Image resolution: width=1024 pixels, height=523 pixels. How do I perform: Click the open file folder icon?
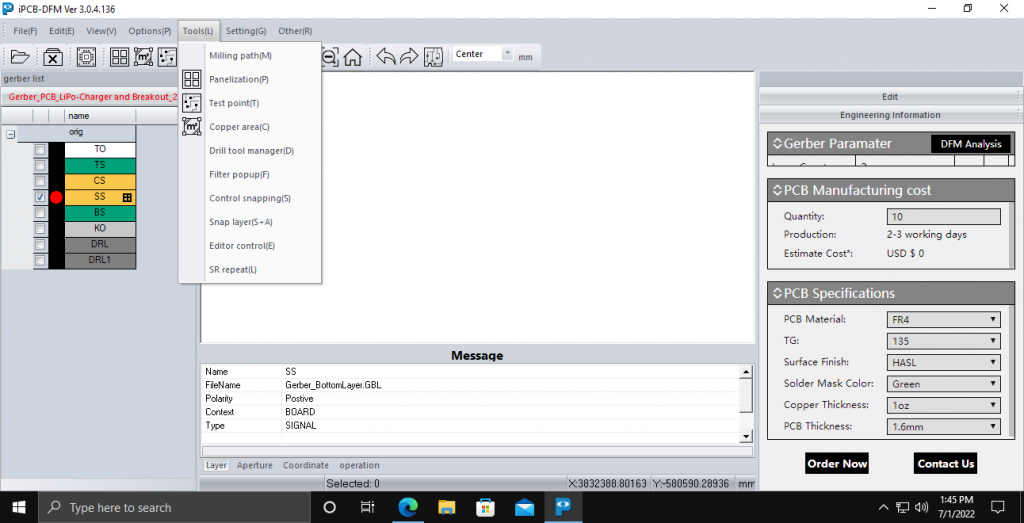pos(20,57)
